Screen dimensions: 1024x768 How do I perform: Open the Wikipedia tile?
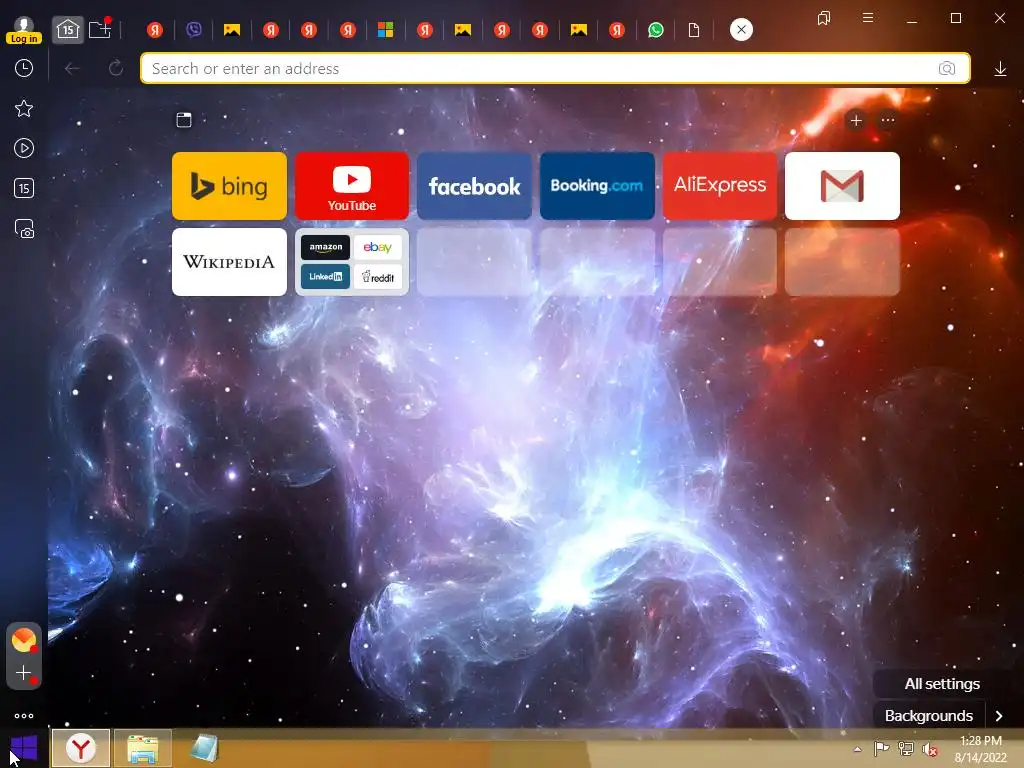point(229,262)
